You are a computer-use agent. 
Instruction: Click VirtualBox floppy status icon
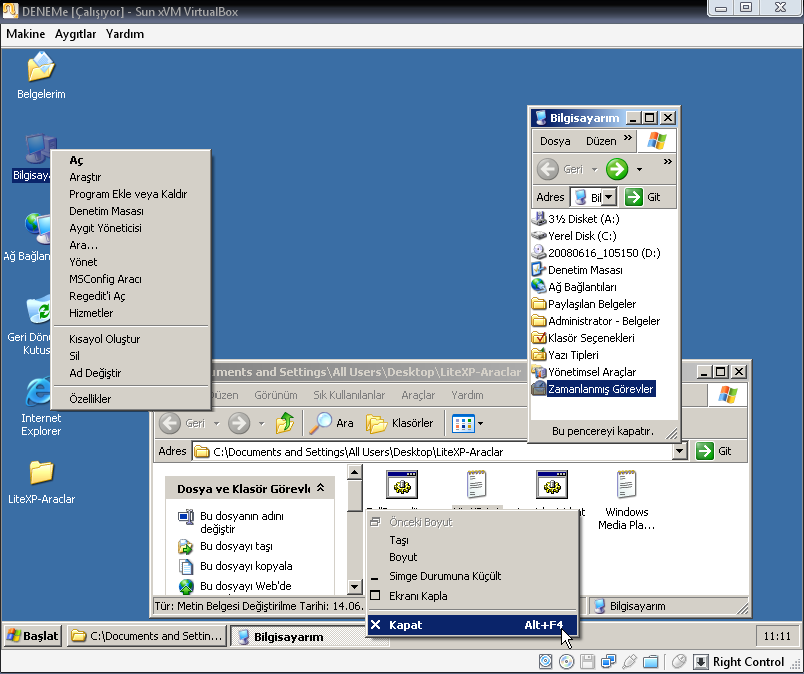[x=587, y=661]
